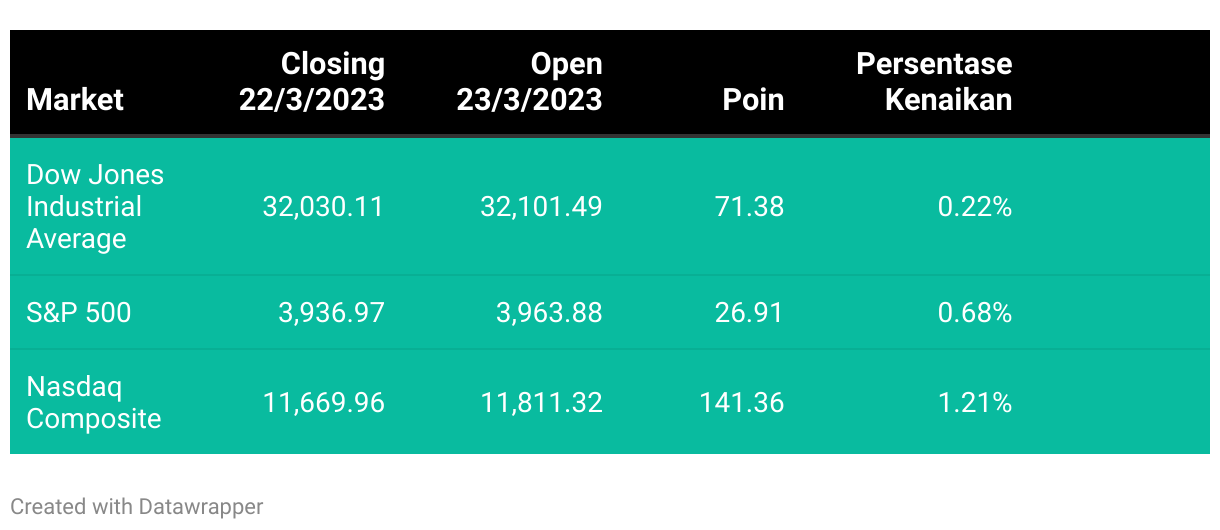Select the Dow Jones open value 32,101.49

click(x=541, y=207)
